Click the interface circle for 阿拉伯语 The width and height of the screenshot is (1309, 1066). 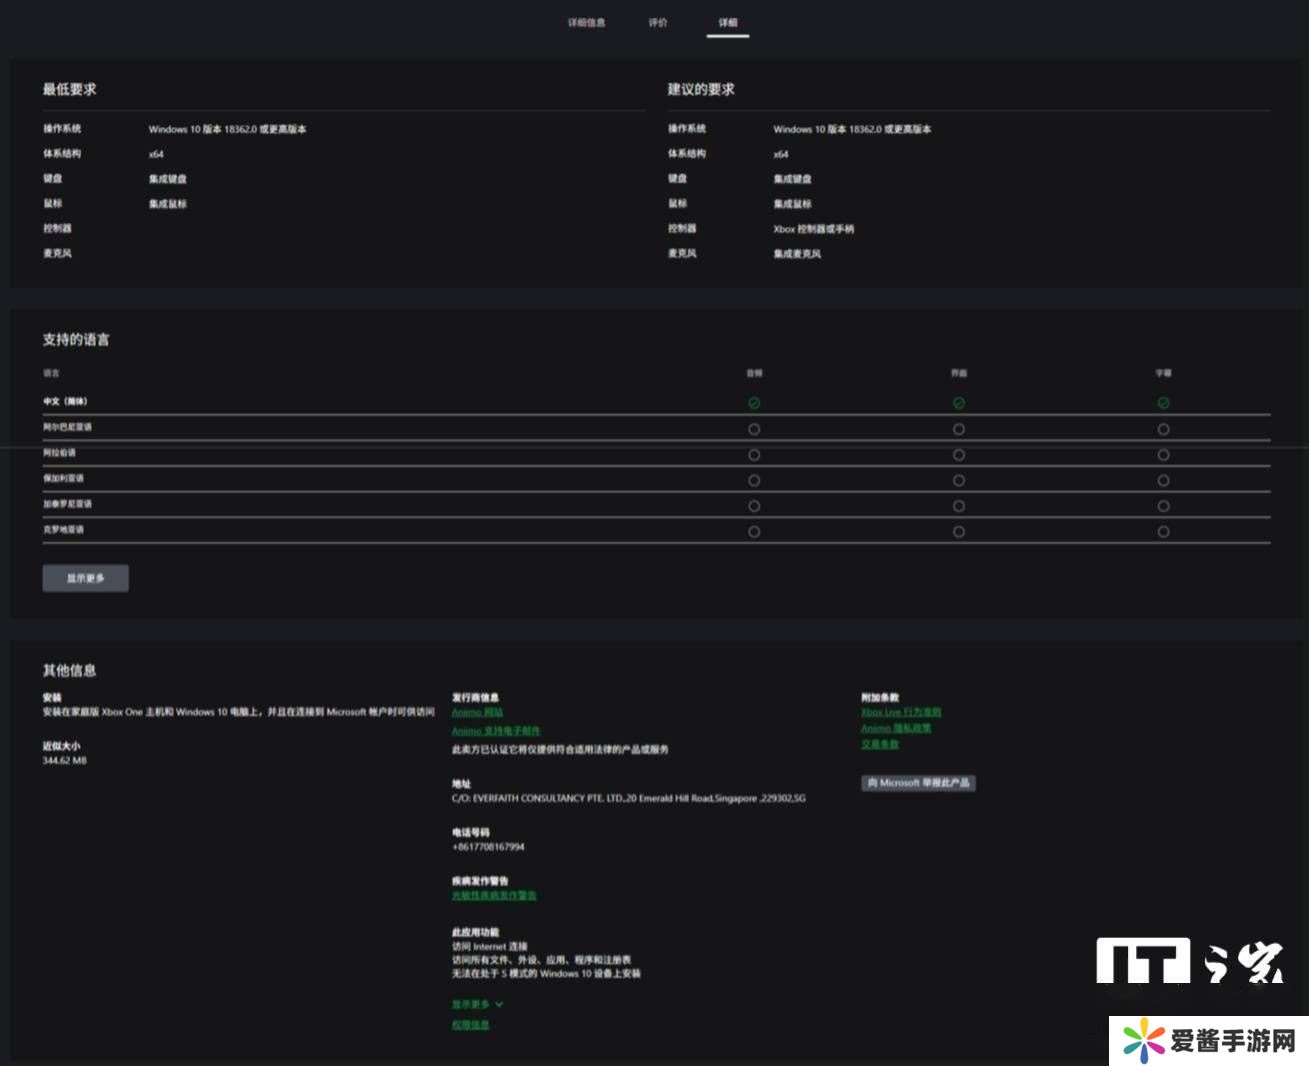pyautogui.click(x=958, y=455)
